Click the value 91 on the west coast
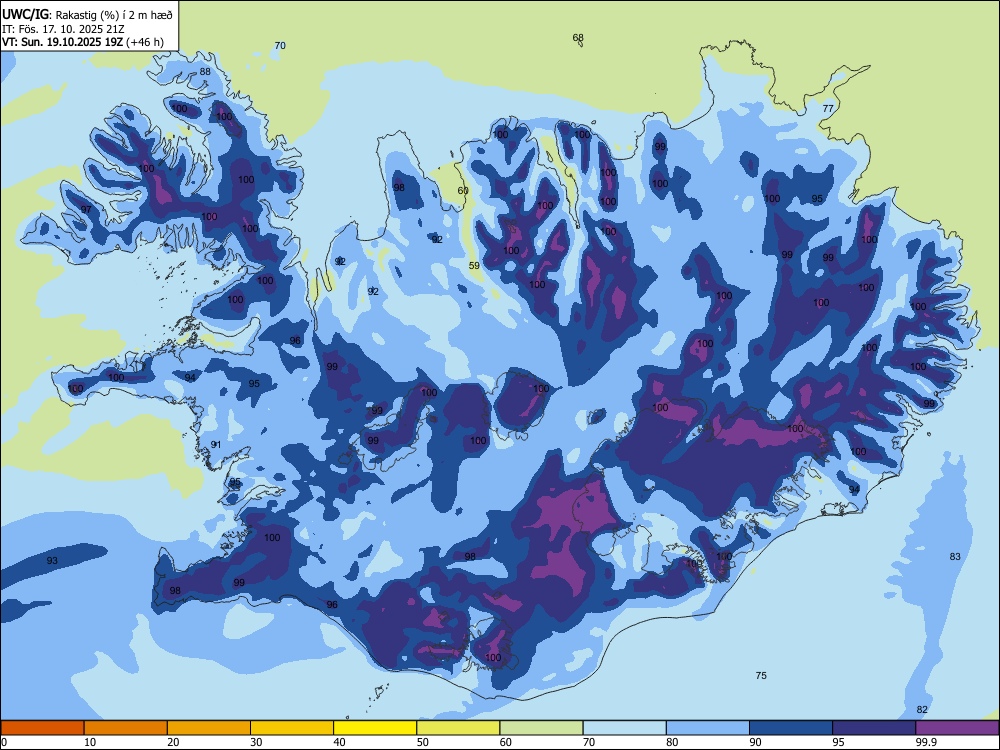This screenshot has height=750, width=1000. coord(216,445)
